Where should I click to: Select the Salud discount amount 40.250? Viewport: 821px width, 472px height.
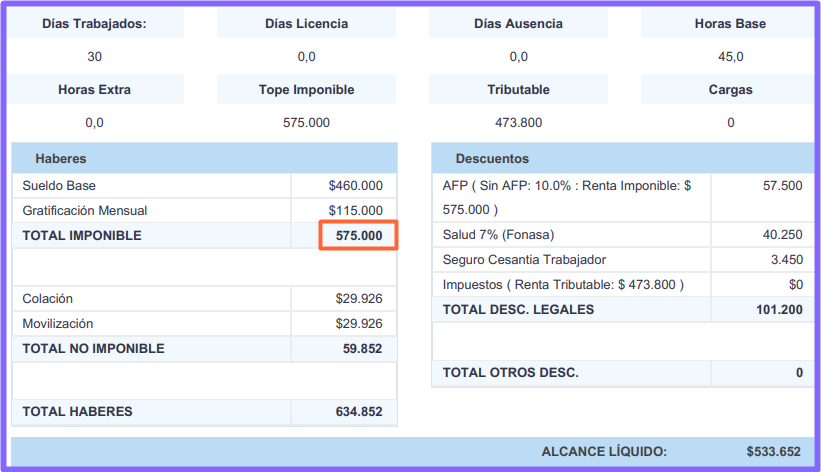click(782, 235)
